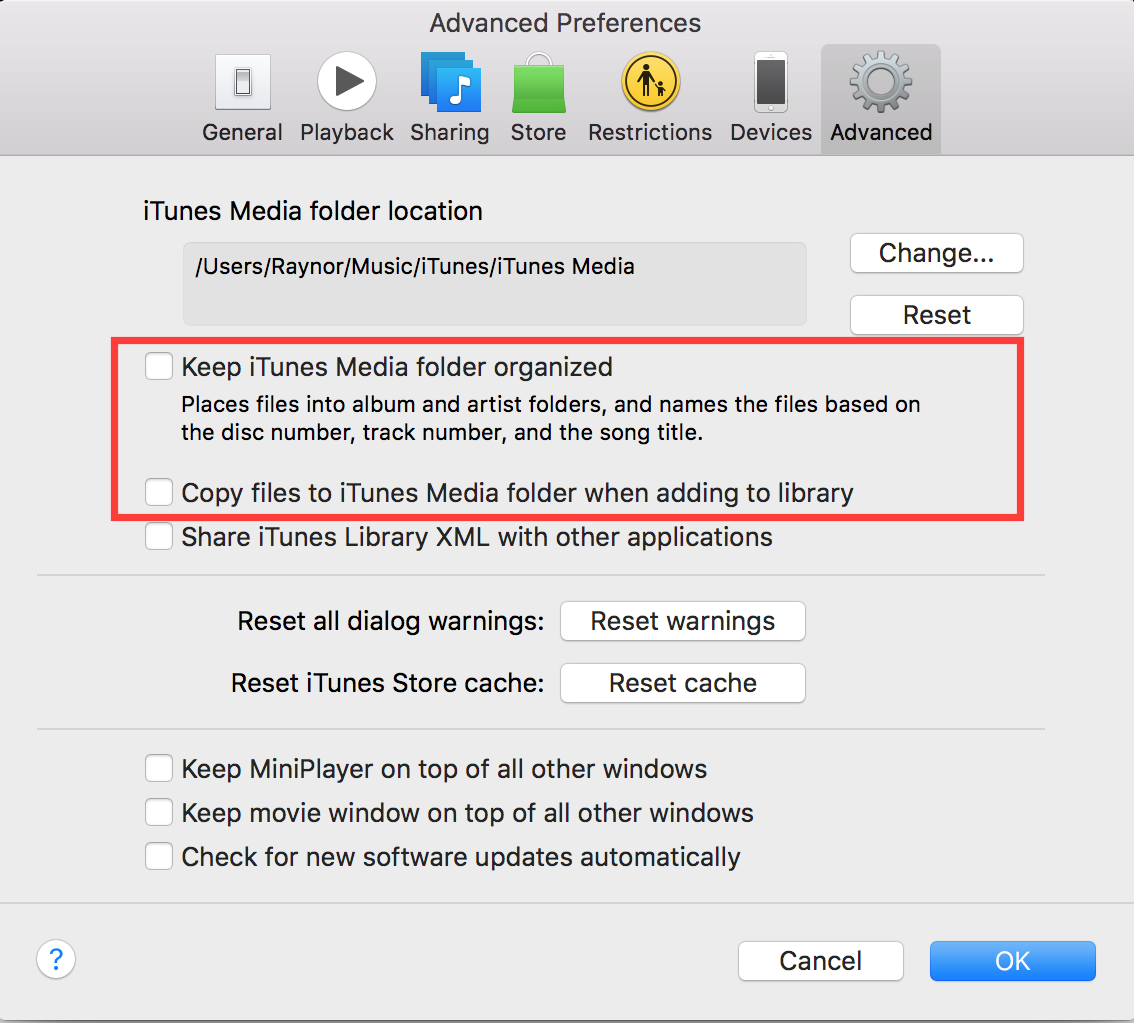Click the 'Reset all dialog warnings:' label
Screen dimensions: 1134x1023
point(391,621)
